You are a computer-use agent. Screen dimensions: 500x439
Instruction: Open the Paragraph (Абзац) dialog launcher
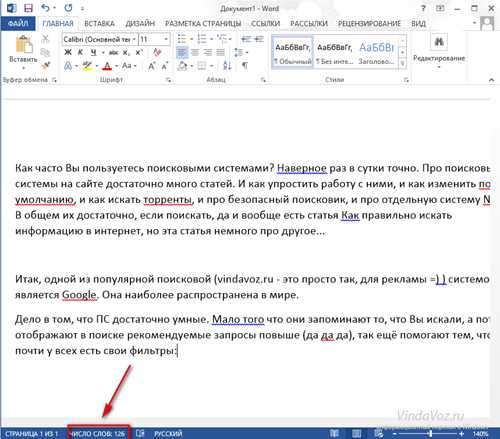point(263,80)
